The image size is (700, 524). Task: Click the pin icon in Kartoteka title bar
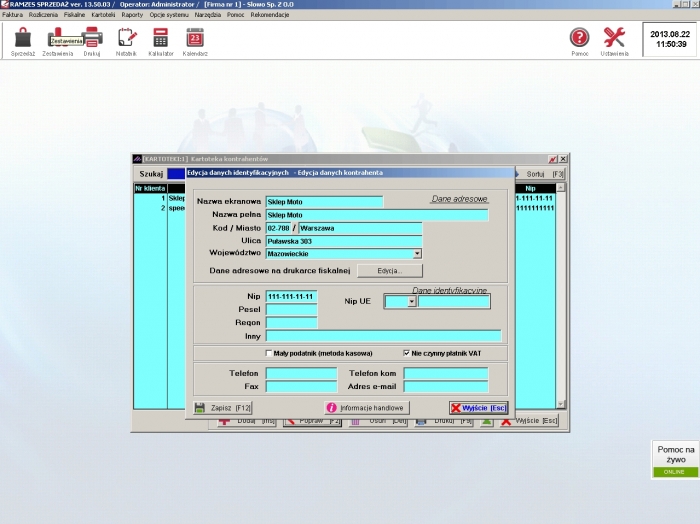[x=553, y=159]
